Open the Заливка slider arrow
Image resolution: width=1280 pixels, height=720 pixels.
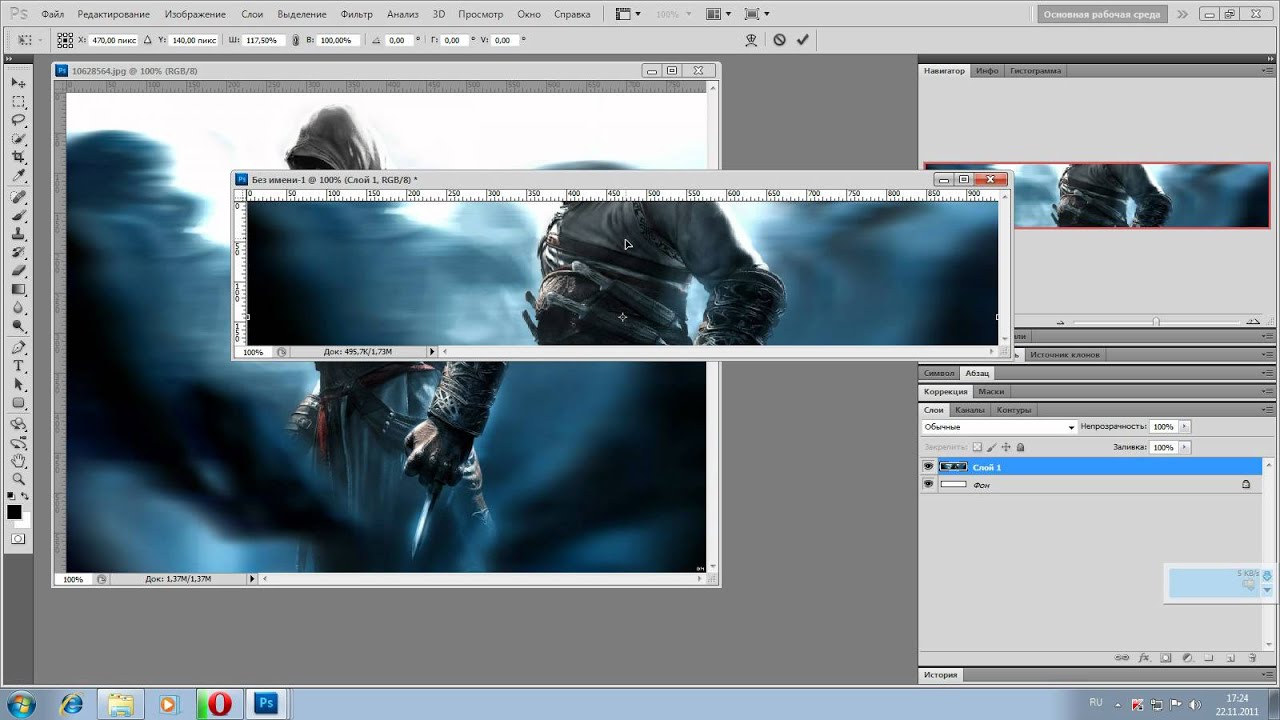[x=1185, y=447]
